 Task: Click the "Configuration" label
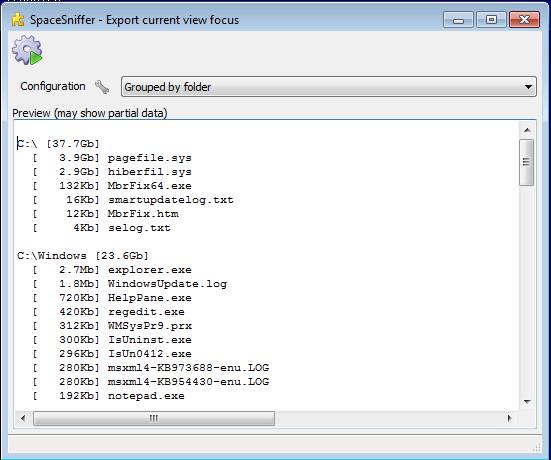click(x=53, y=86)
